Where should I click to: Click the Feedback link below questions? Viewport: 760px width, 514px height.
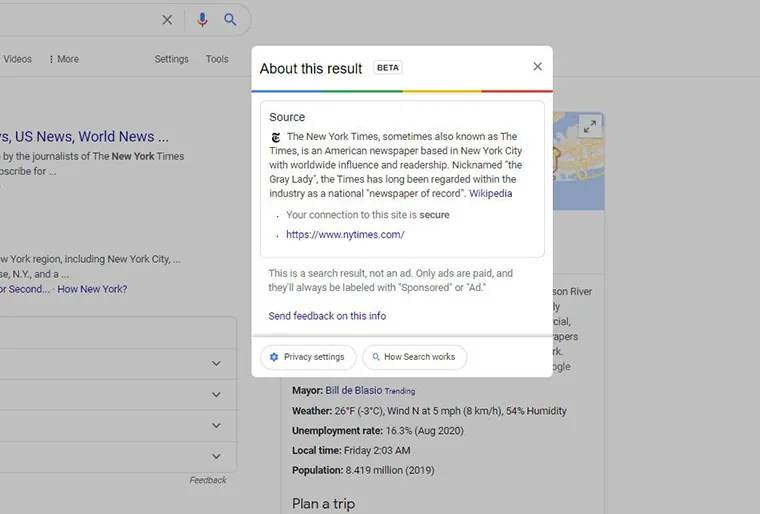pos(208,480)
